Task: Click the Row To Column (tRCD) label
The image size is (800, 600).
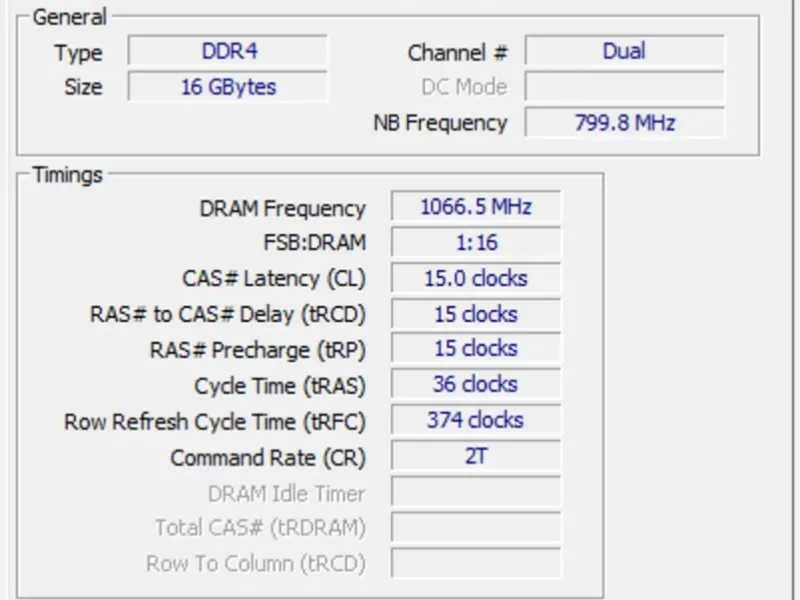Action: (256, 564)
